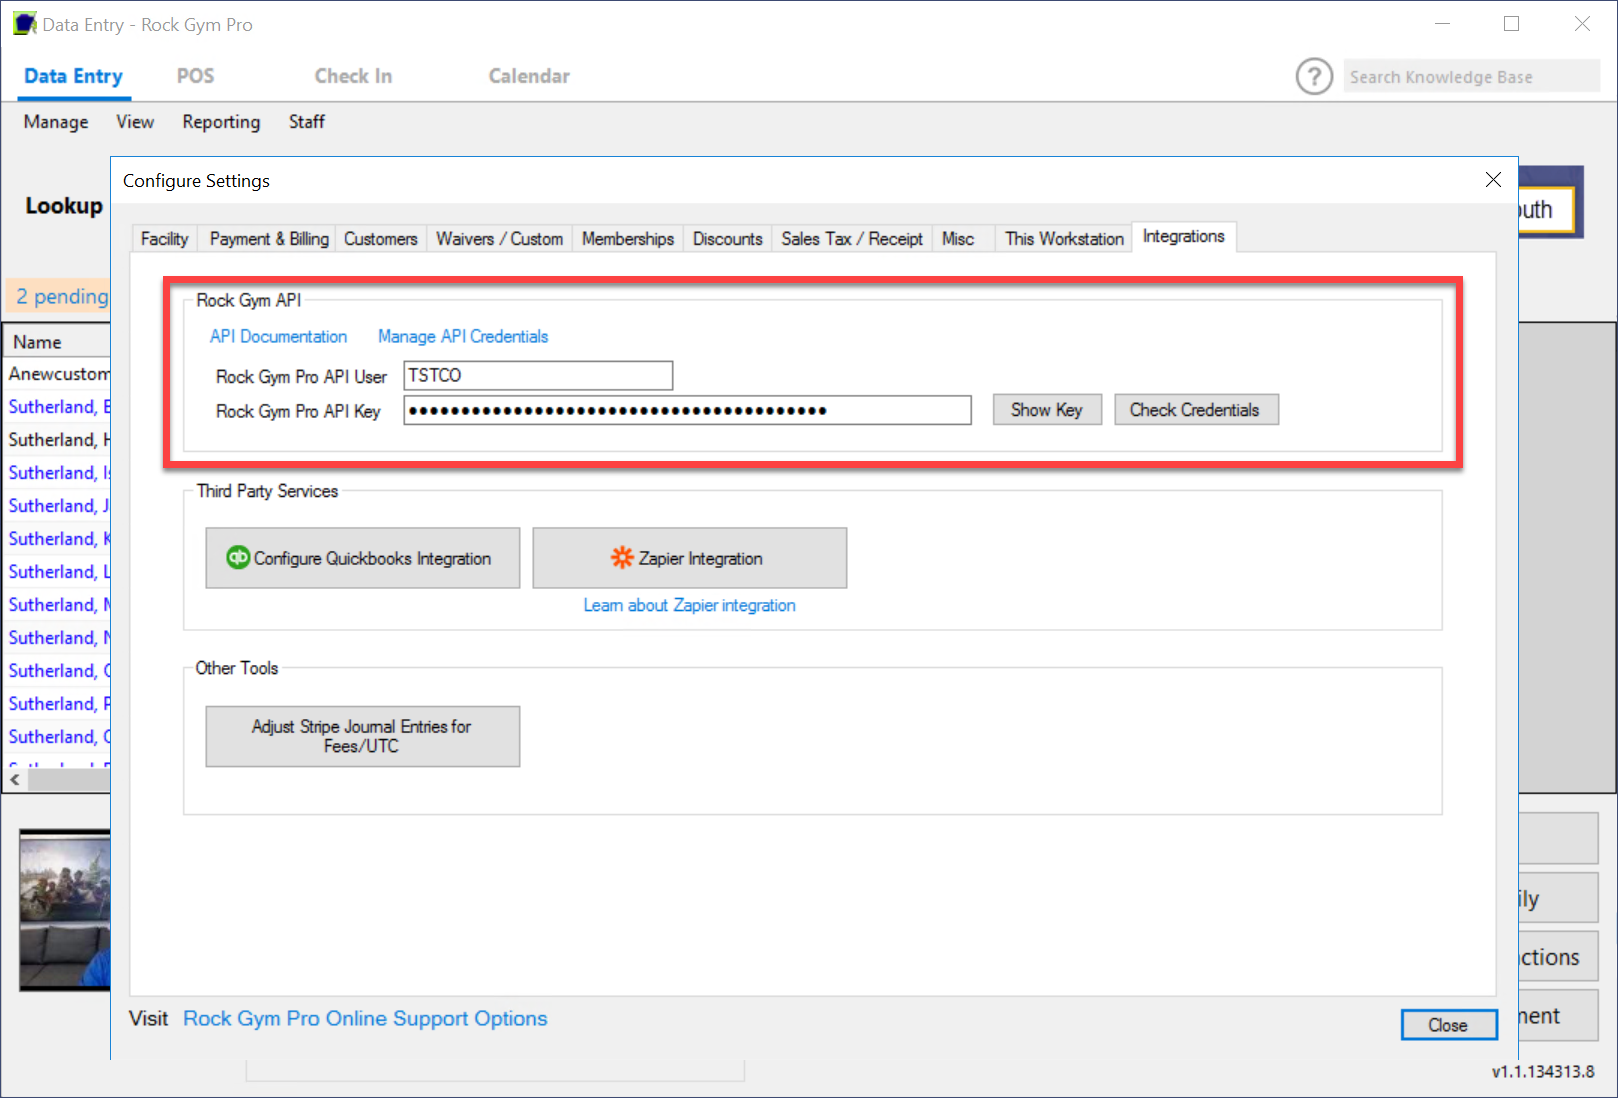
Task: Click the Search Knowledge Base field
Action: (1471, 77)
